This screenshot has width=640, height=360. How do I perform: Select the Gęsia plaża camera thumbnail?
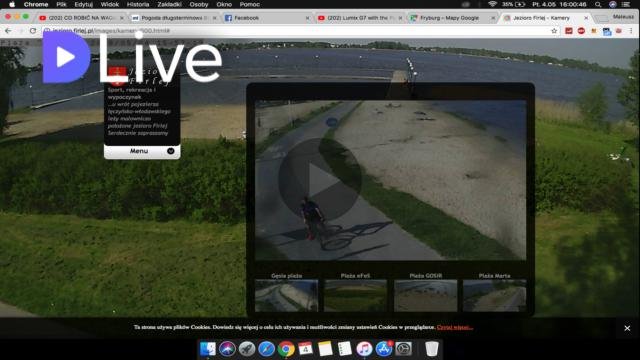click(286, 296)
